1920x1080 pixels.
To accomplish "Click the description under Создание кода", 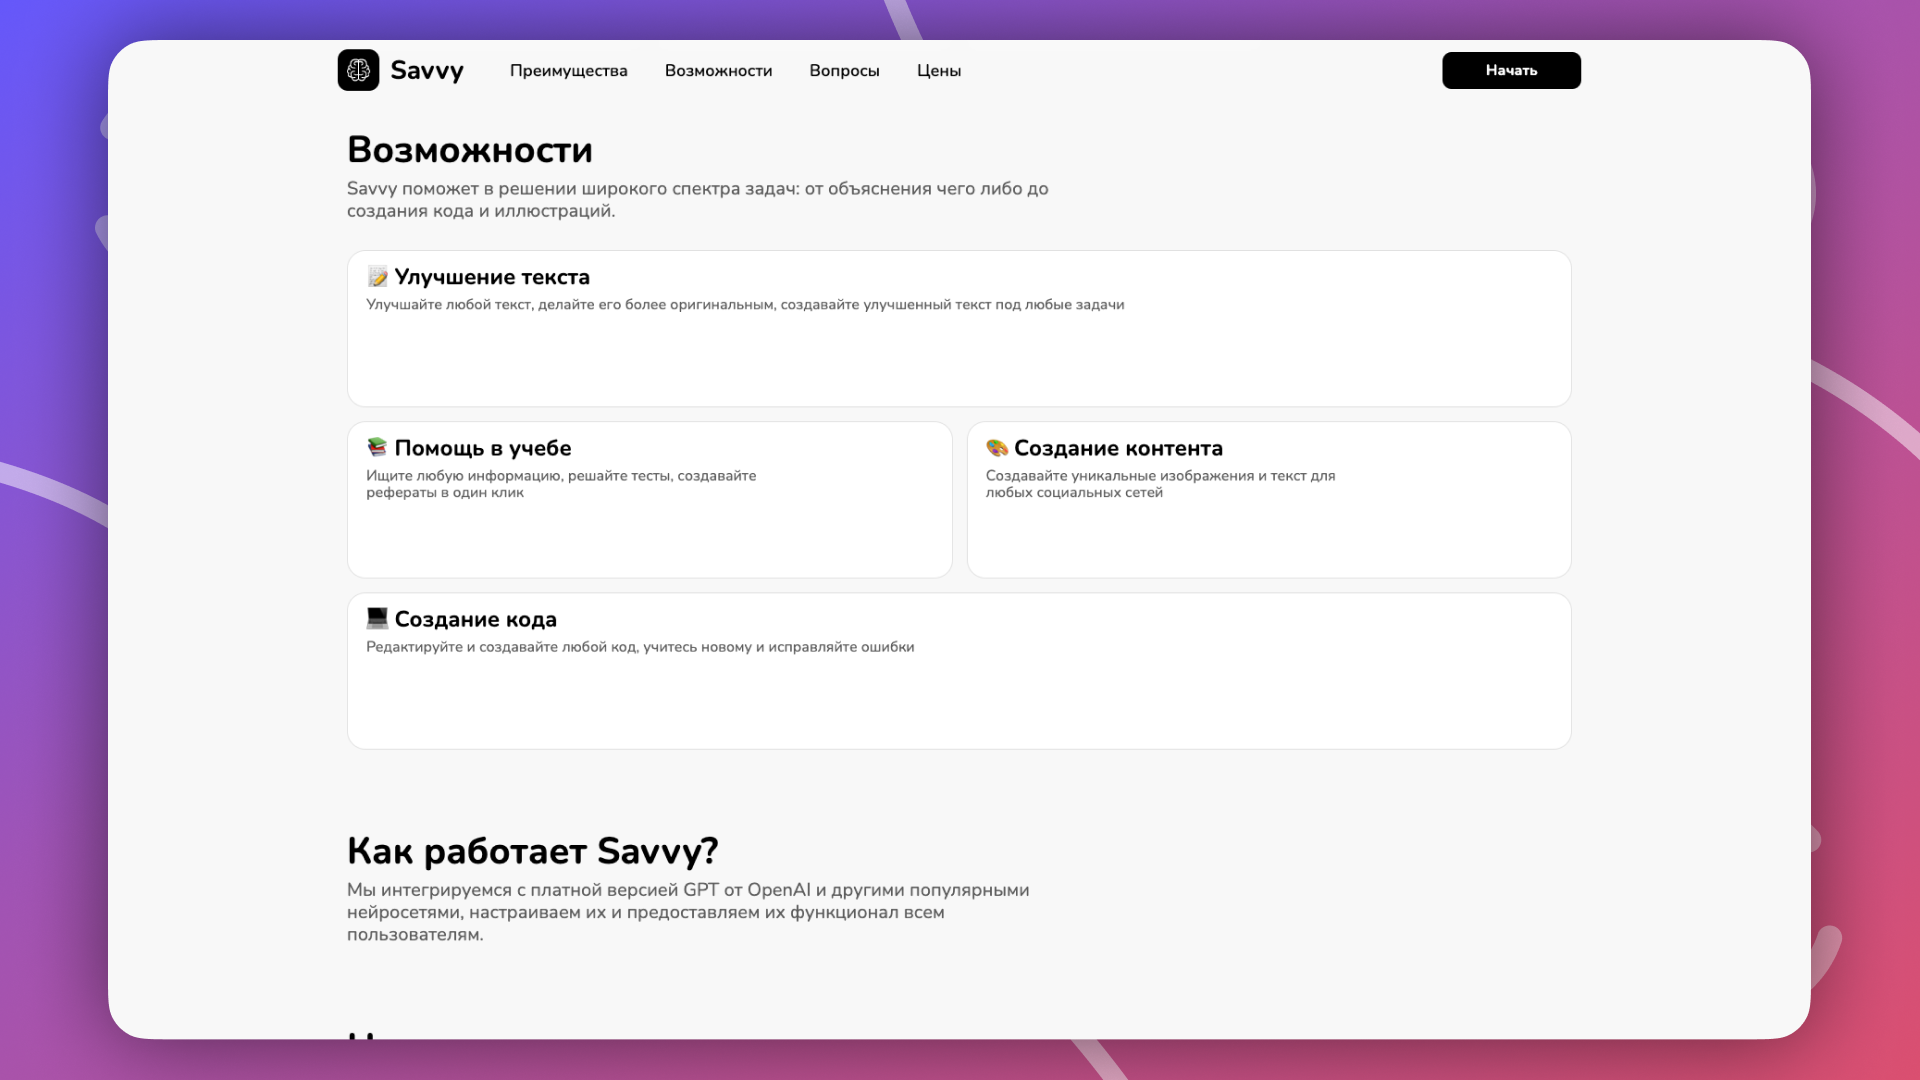I will (640, 647).
